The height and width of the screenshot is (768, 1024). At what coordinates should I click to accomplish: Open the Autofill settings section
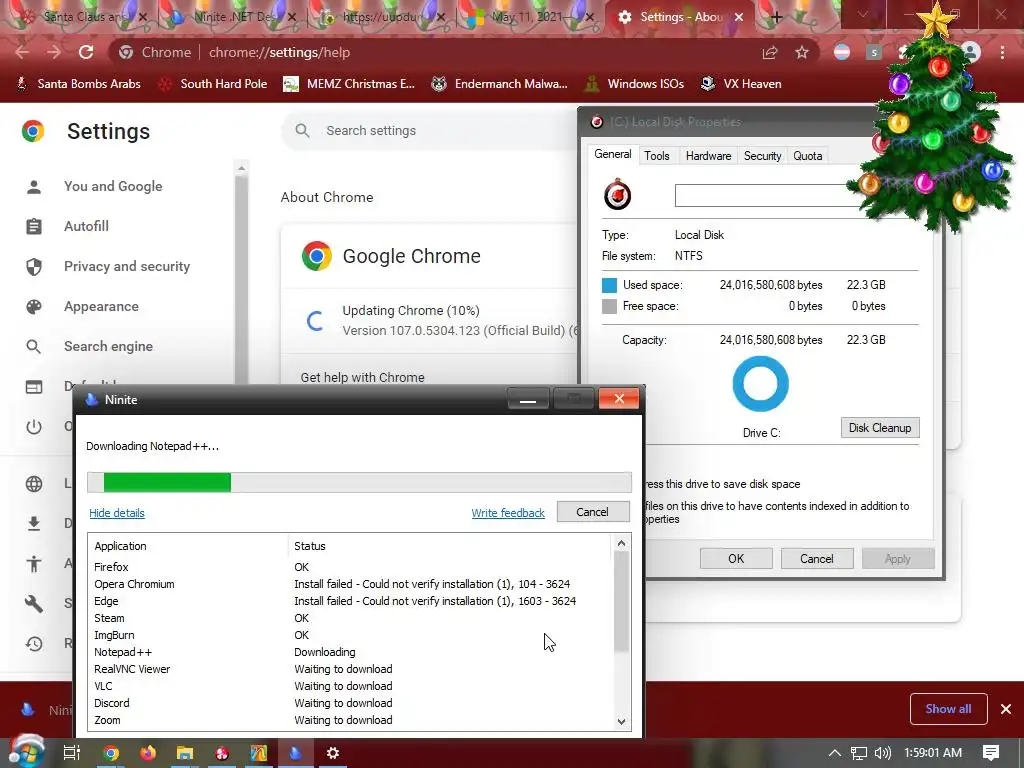click(x=86, y=226)
